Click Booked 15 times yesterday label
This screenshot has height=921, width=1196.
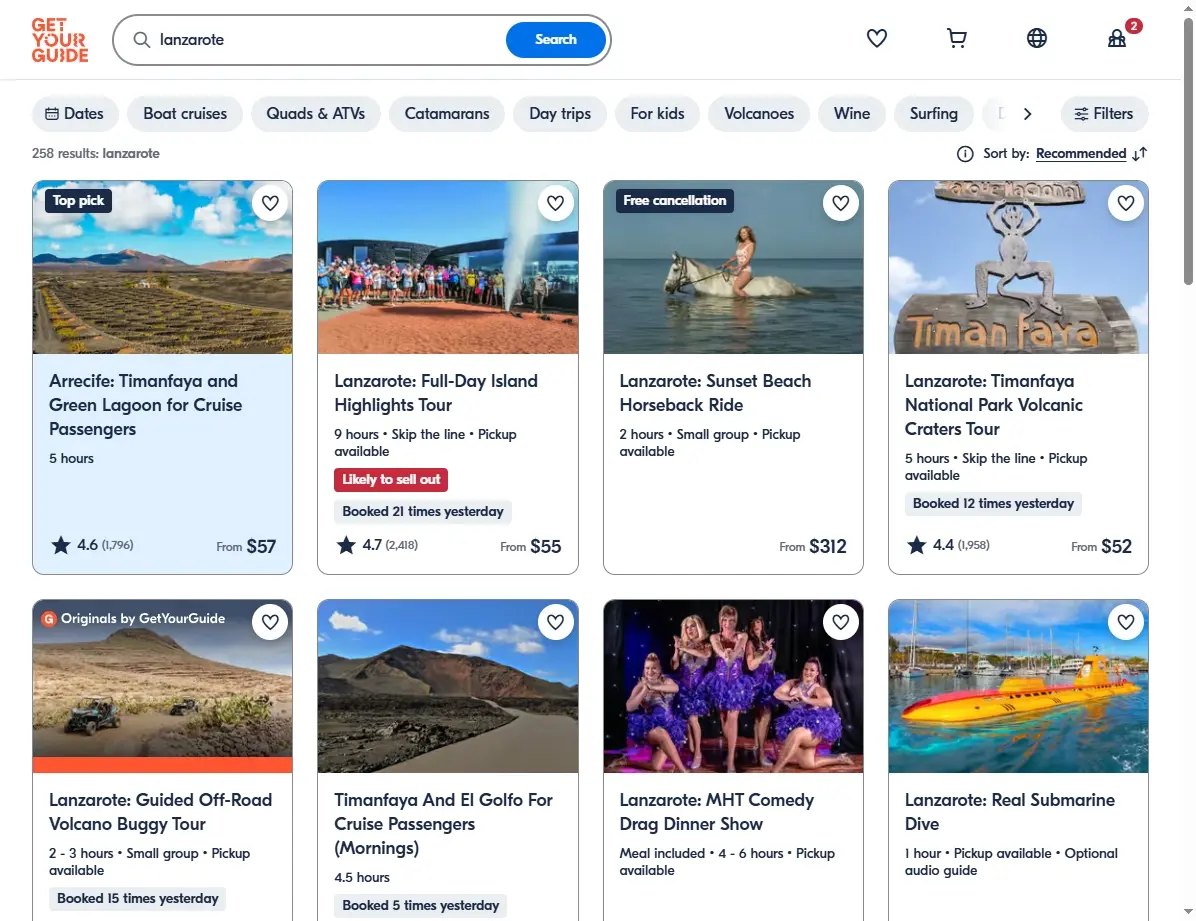(x=137, y=899)
